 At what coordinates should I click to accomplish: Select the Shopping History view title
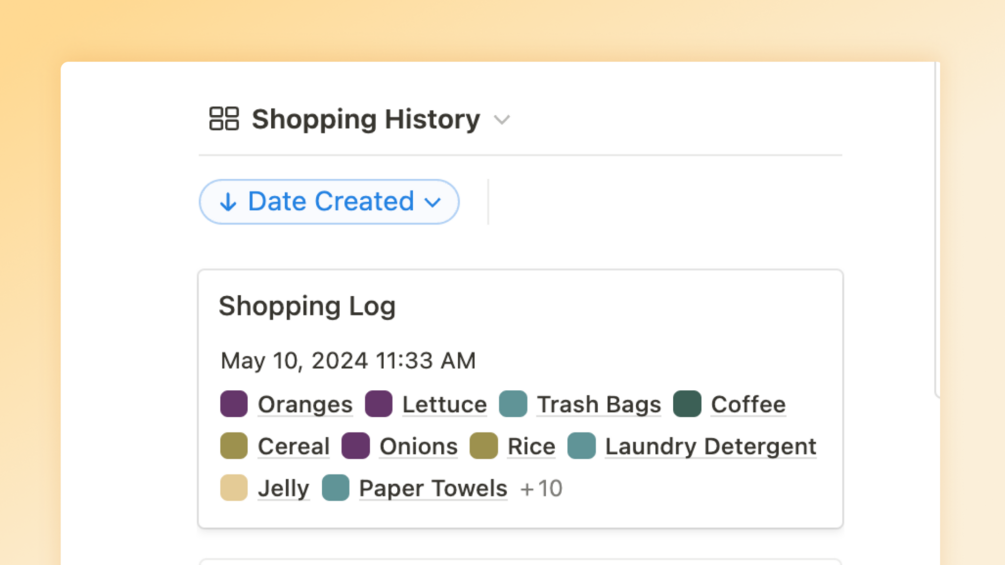[365, 119]
